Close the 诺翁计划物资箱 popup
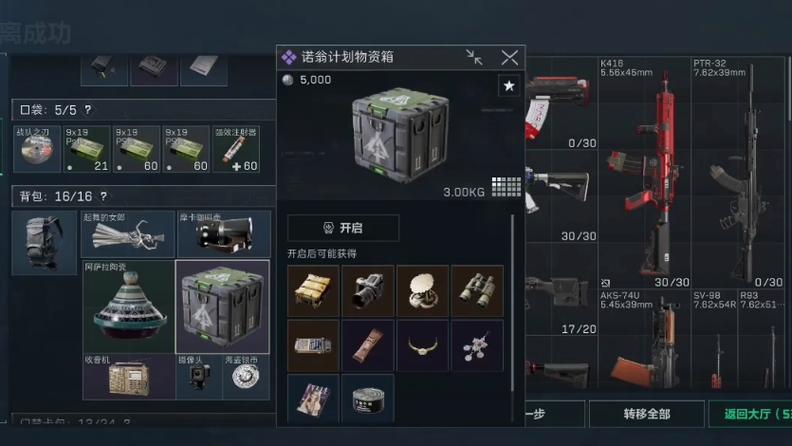This screenshot has width=792, height=446. point(510,58)
